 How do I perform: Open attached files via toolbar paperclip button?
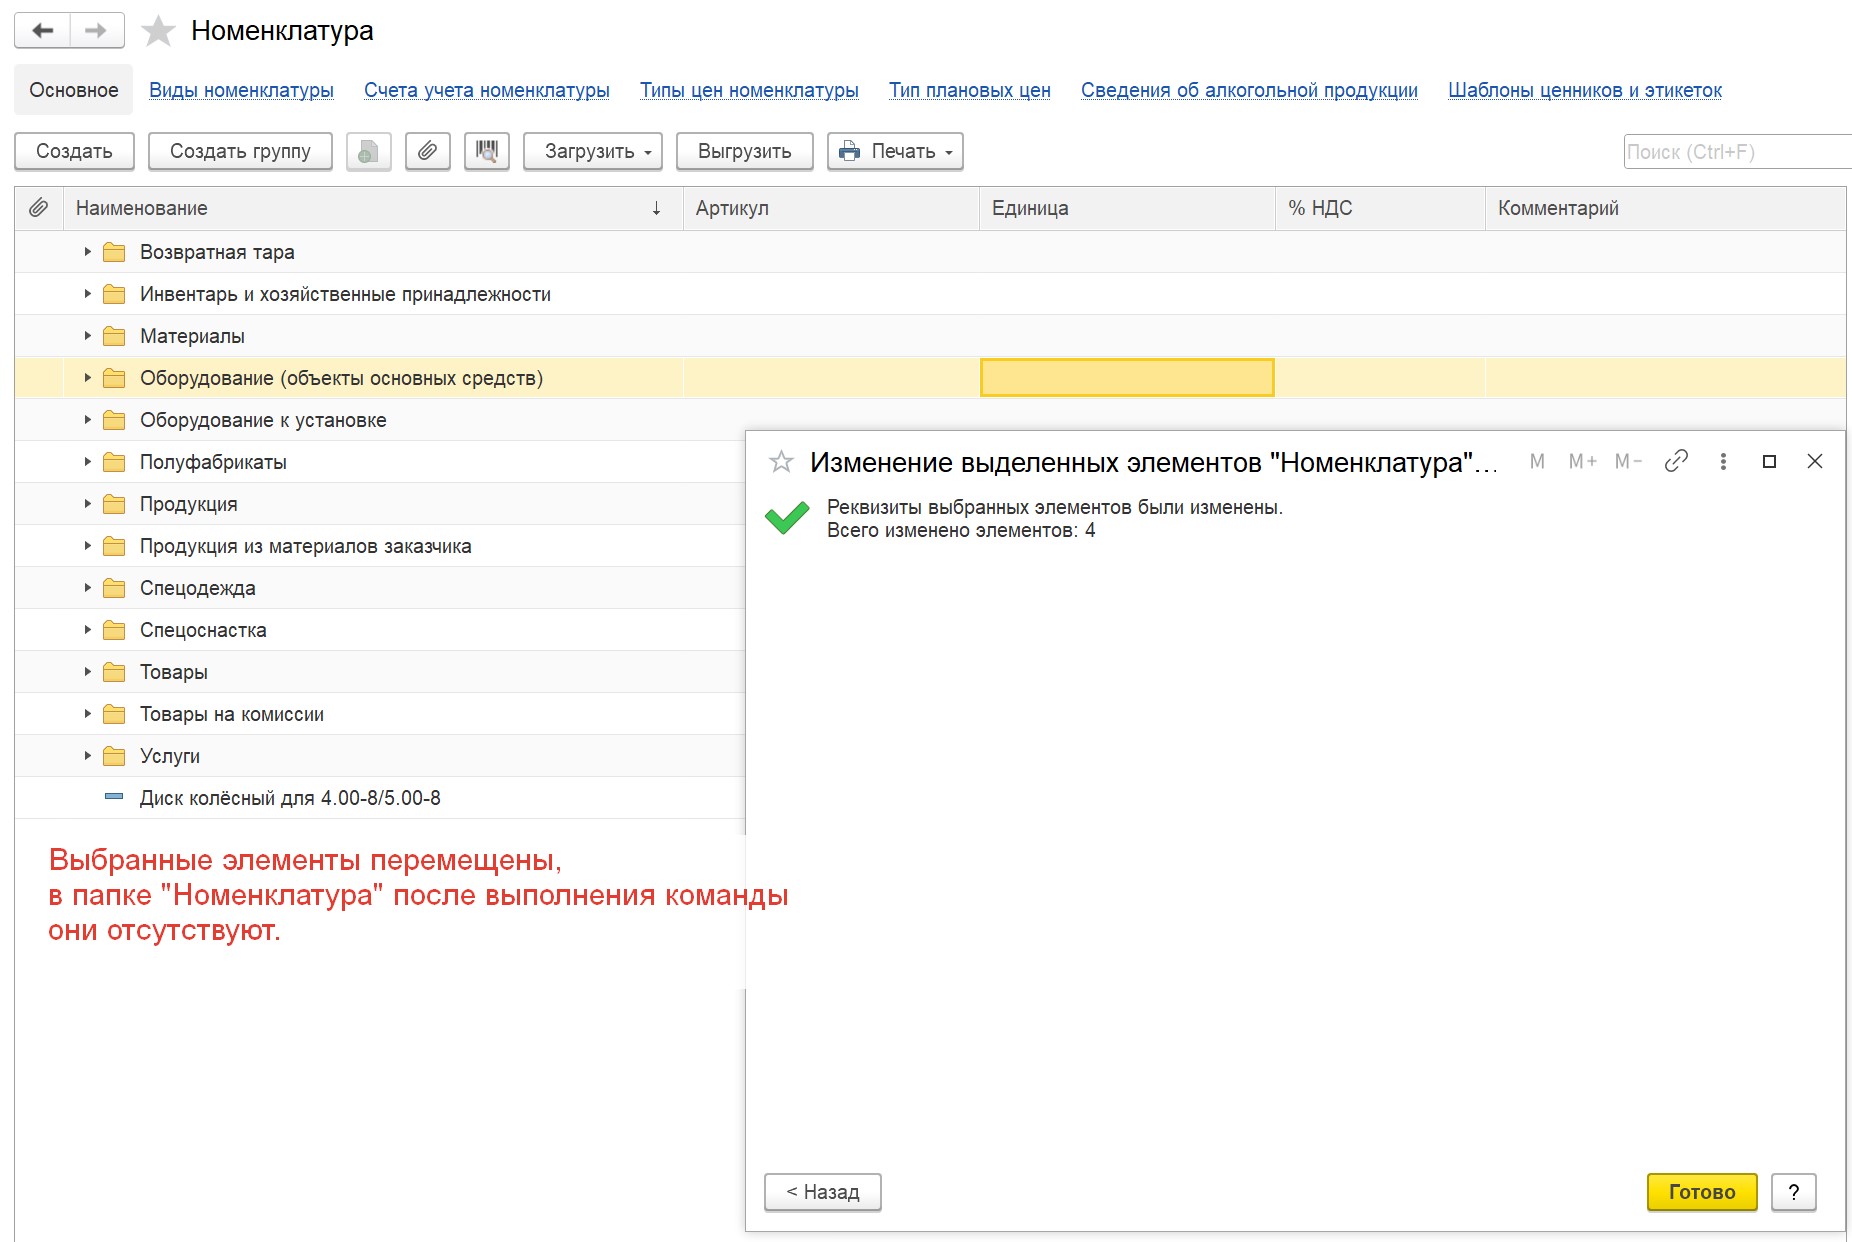point(428,152)
